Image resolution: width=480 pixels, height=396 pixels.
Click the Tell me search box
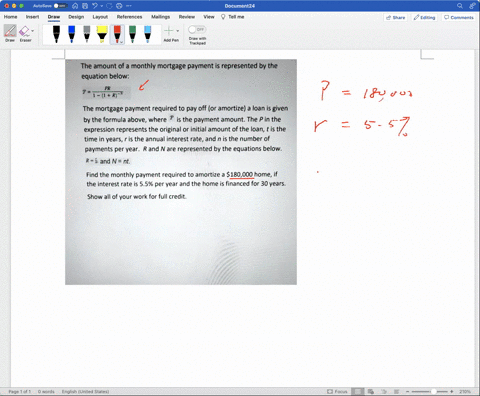[x=233, y=17]
